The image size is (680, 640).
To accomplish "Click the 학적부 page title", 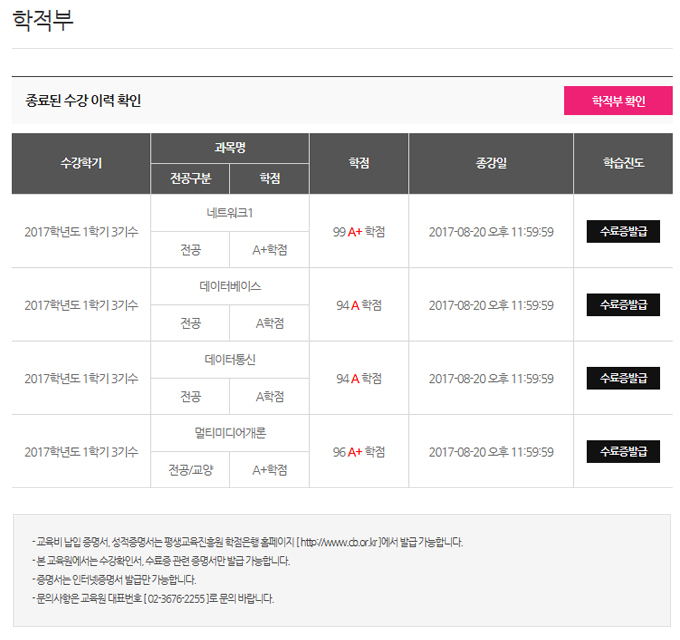I will click(43, 21).
